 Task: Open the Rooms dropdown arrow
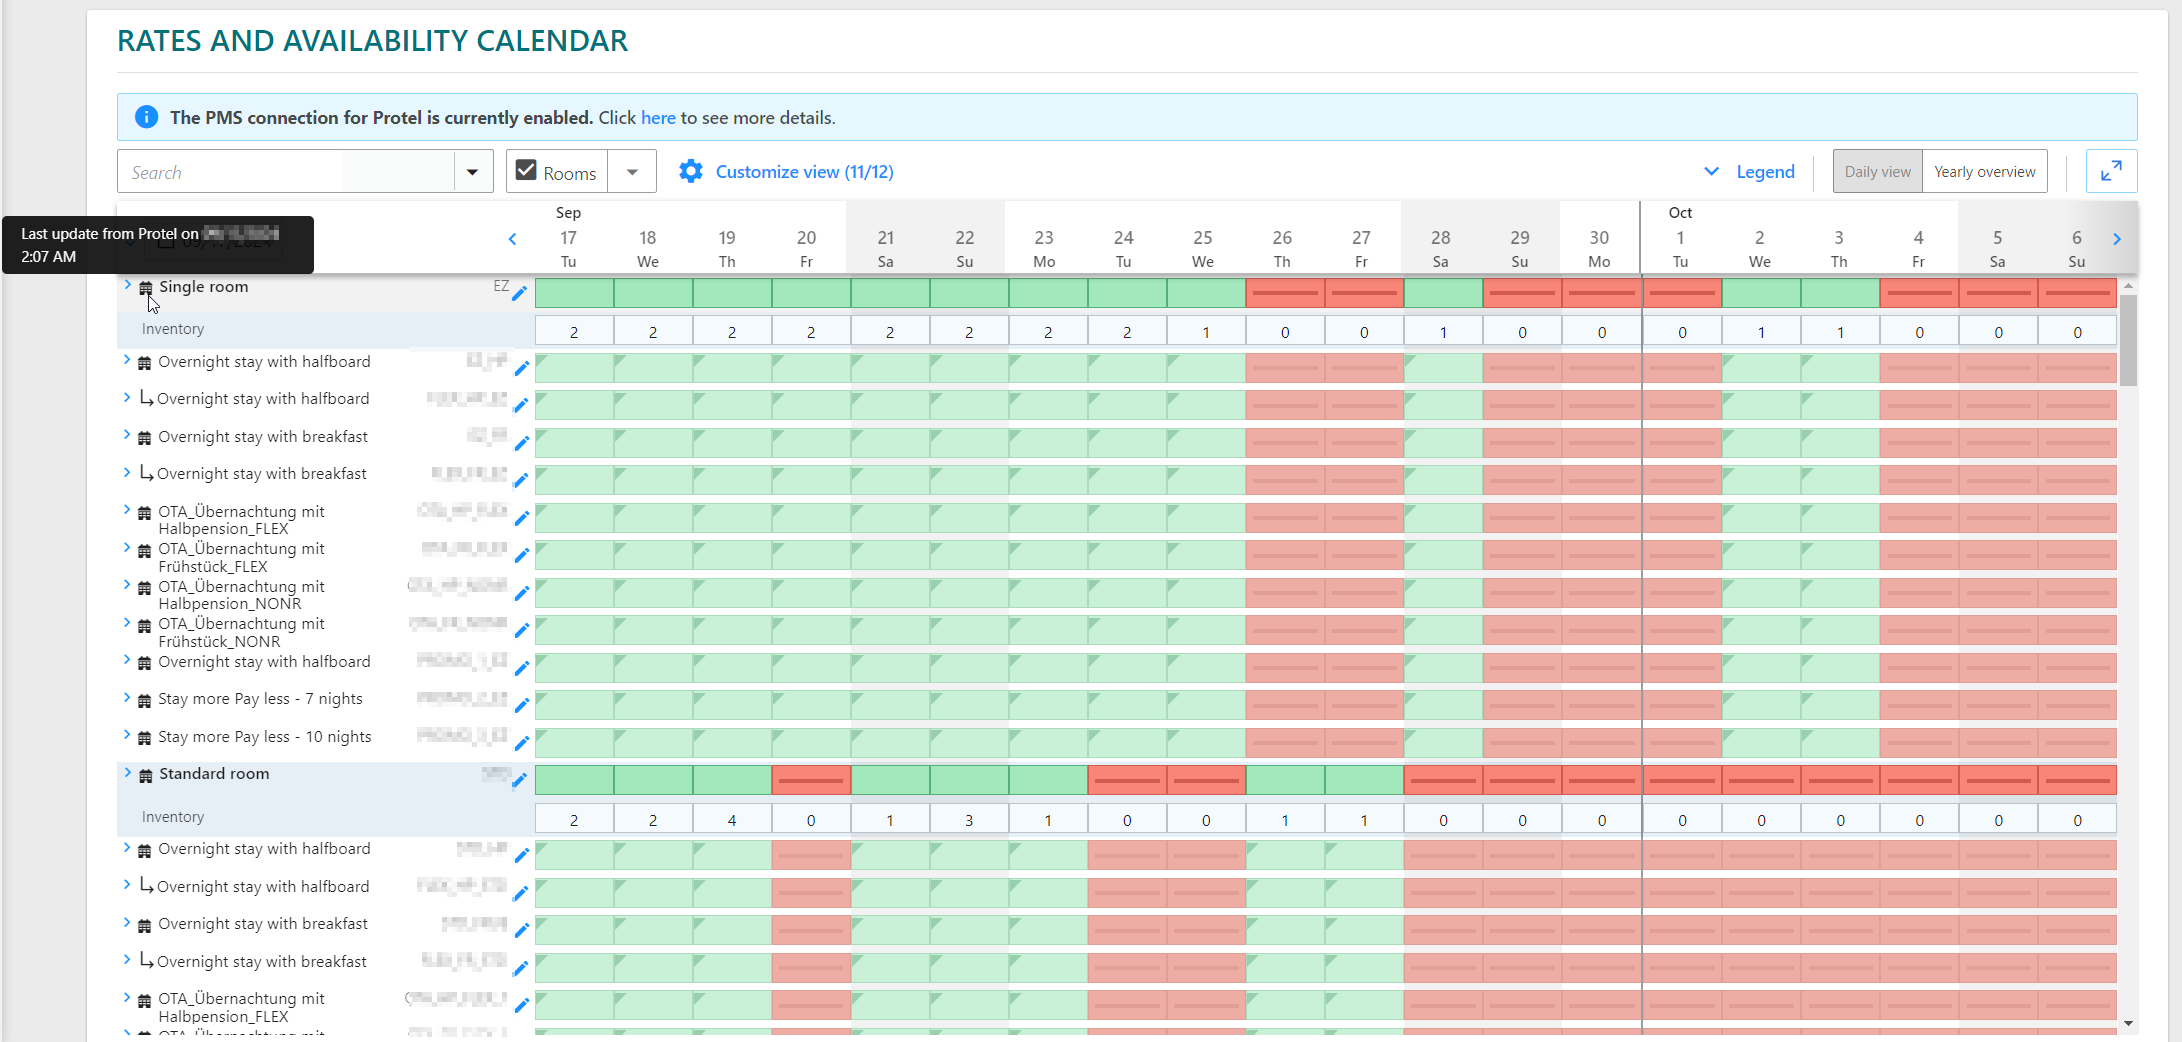(632, 171)
